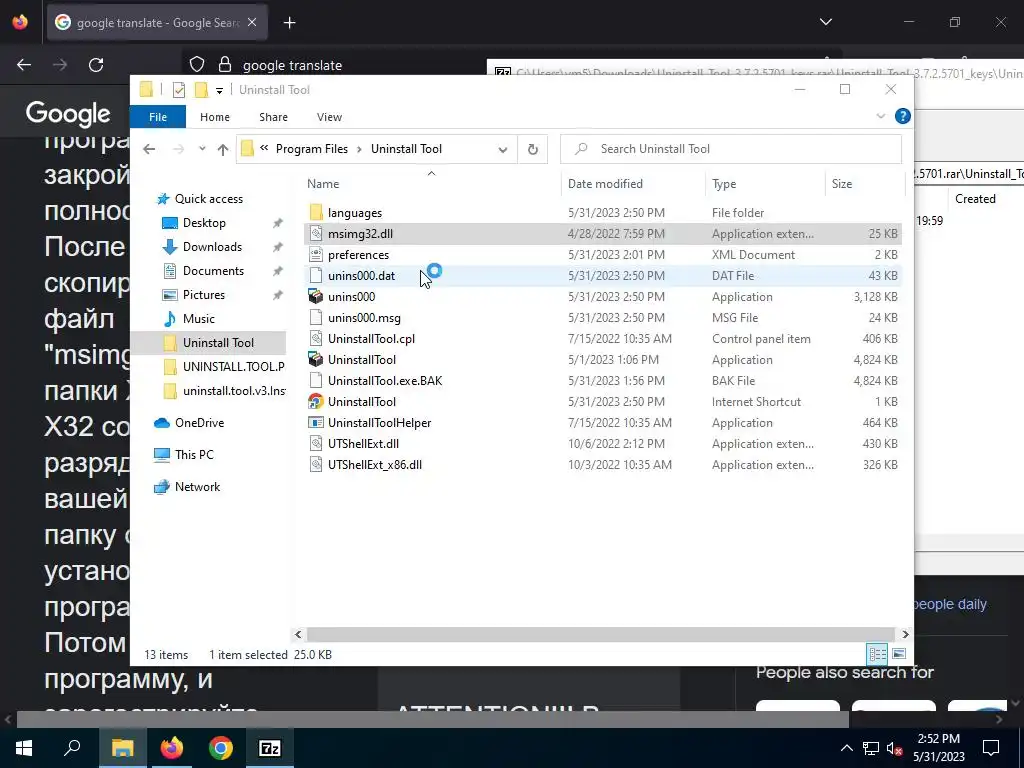Image resolution: width=1024 pixels, height=768 pixels.
Task: Select the UninstallTool.cpl file icon
Action: tap(316, 338)
